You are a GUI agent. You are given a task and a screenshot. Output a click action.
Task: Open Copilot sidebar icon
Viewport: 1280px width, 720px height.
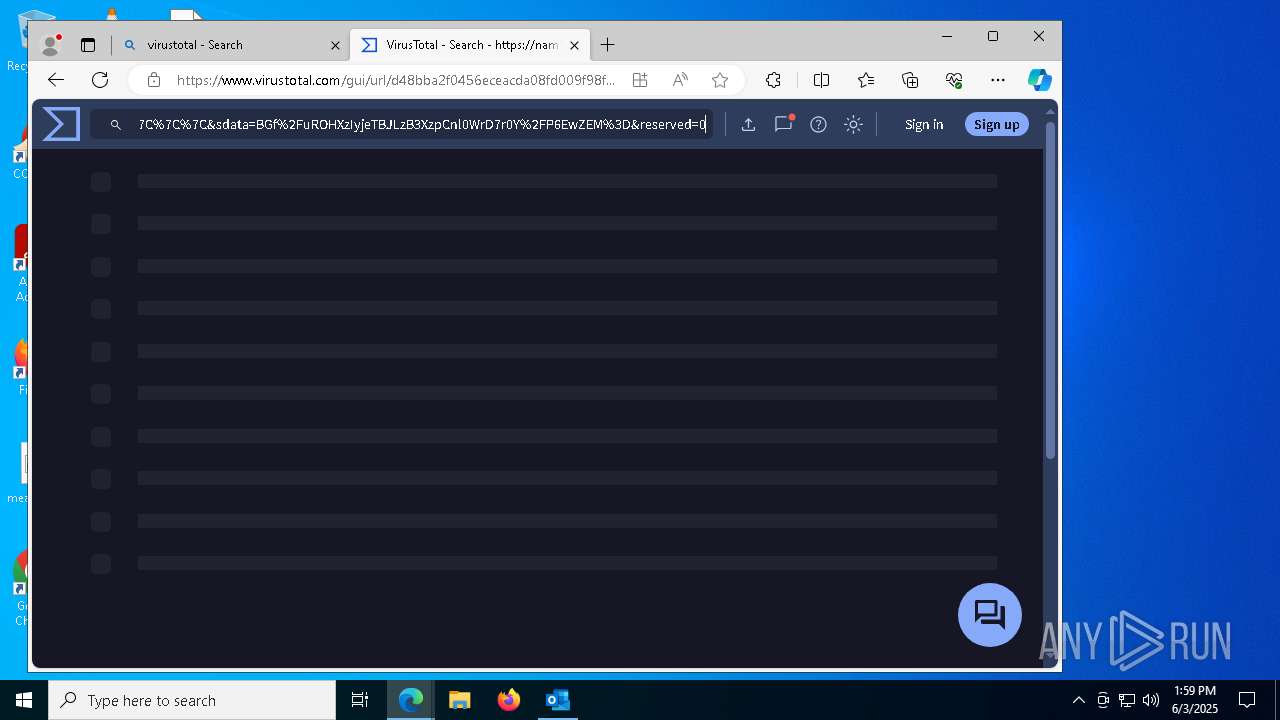[1039, 80]
